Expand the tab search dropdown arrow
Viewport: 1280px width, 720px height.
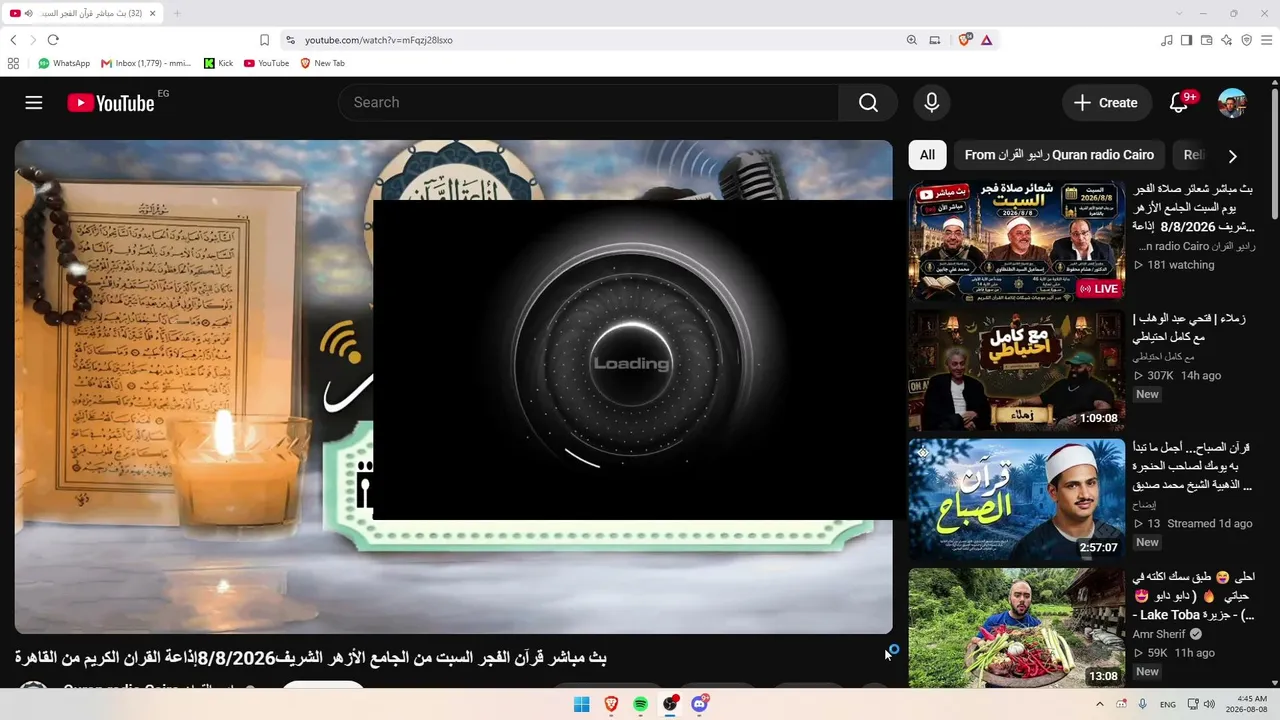[1179, 13]
